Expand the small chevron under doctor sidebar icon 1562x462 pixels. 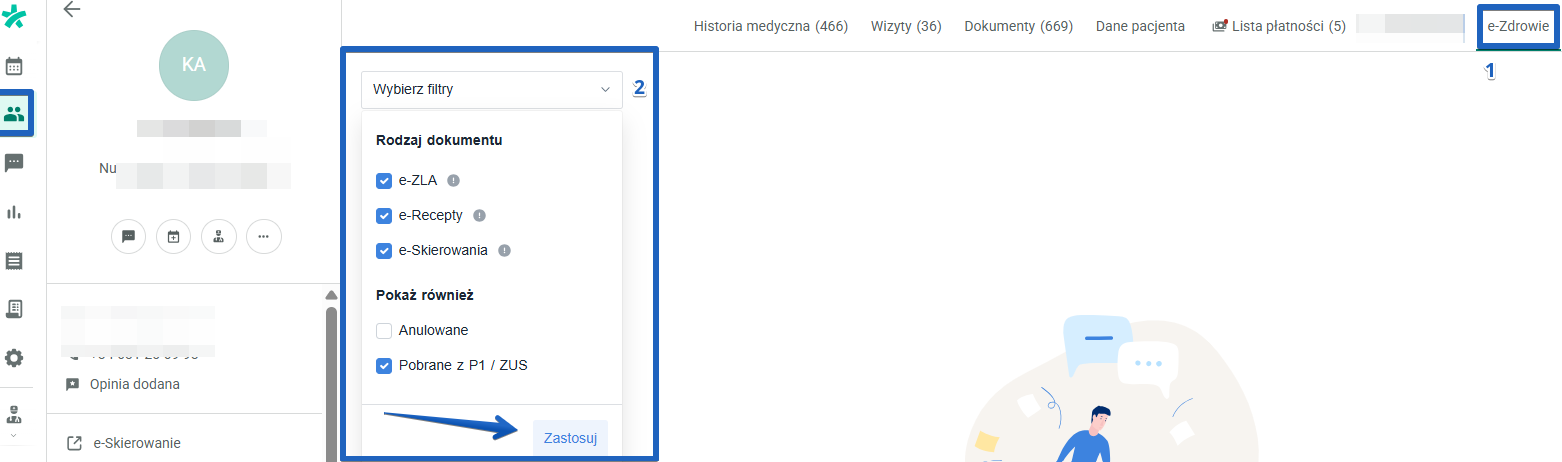[14, 436]
